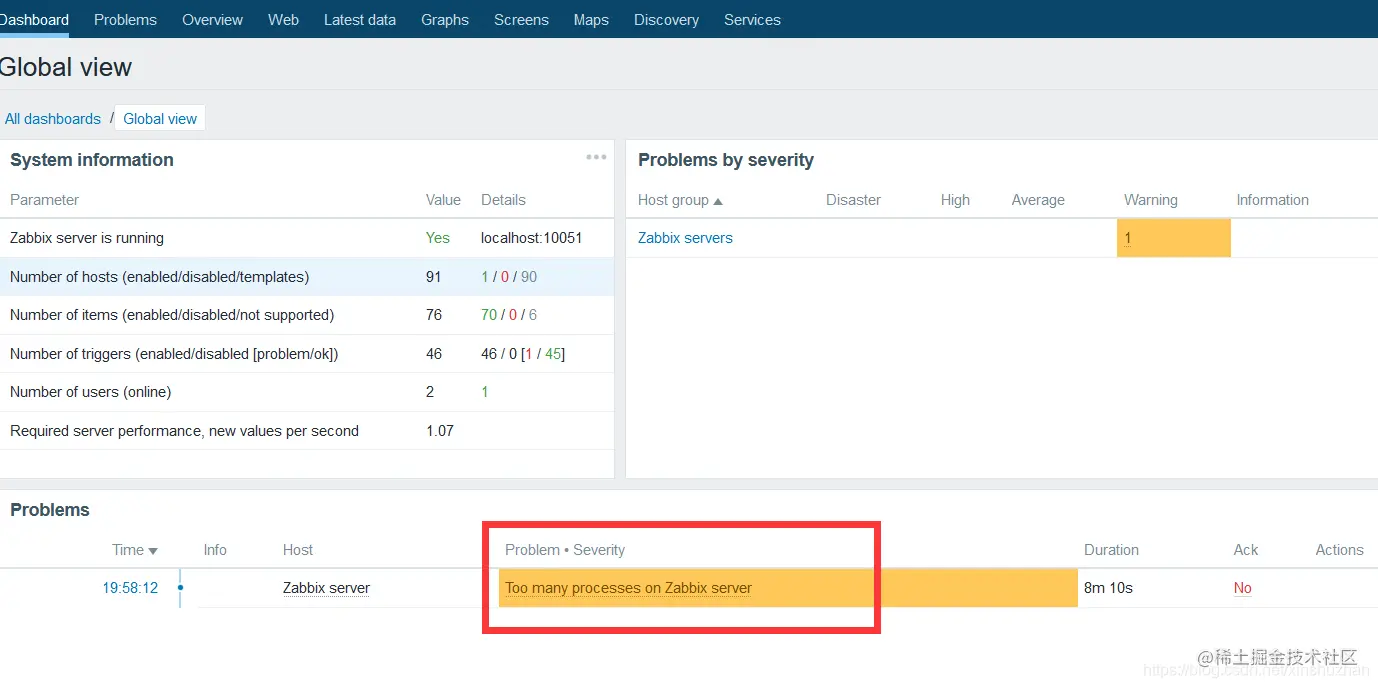Screen dimensions: 1378x688
Task: Click the Information column header
Action: pos(1272,200)
